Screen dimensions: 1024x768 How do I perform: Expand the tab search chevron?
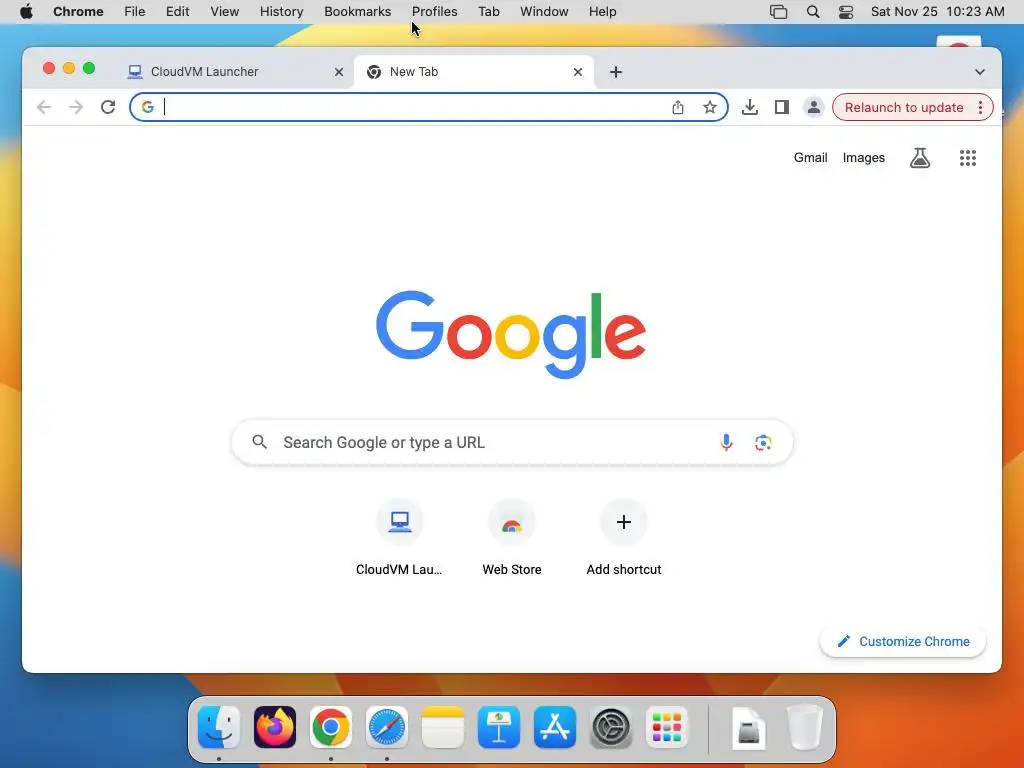click(x=980, y=72)
